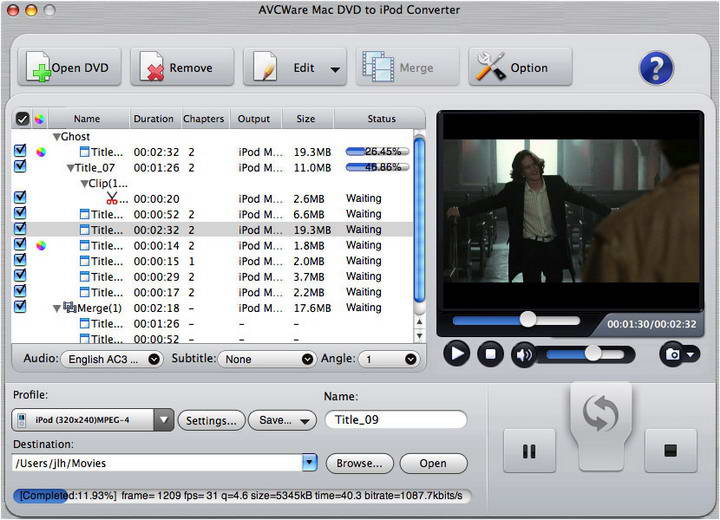This screenshot has width=720, height=520.
Task: Collapse the Merge(1) tree node
Action: (x=56, y=309)
